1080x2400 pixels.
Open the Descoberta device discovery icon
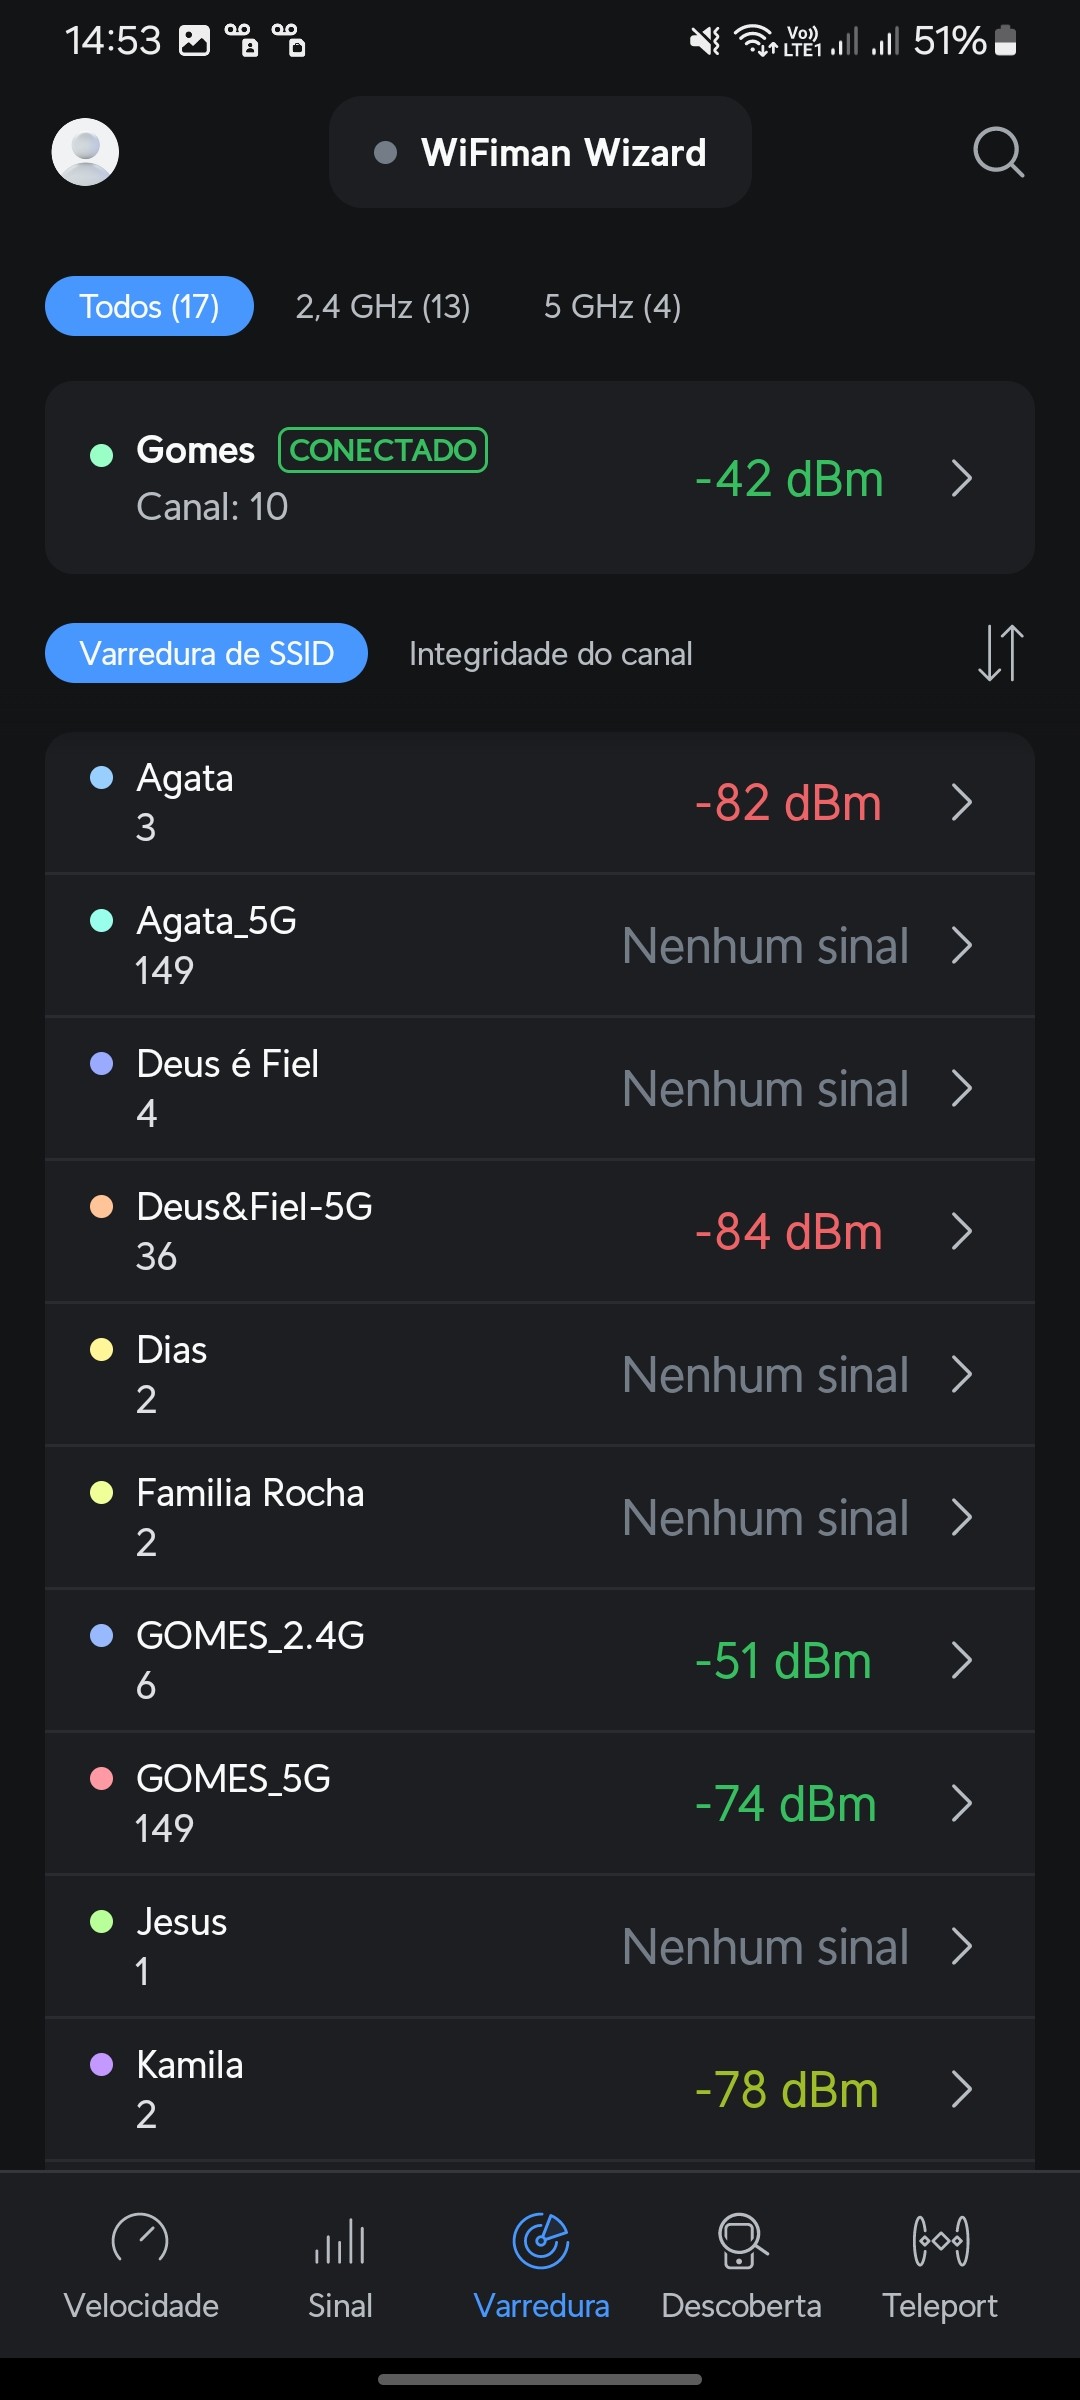click(741, 2240)
